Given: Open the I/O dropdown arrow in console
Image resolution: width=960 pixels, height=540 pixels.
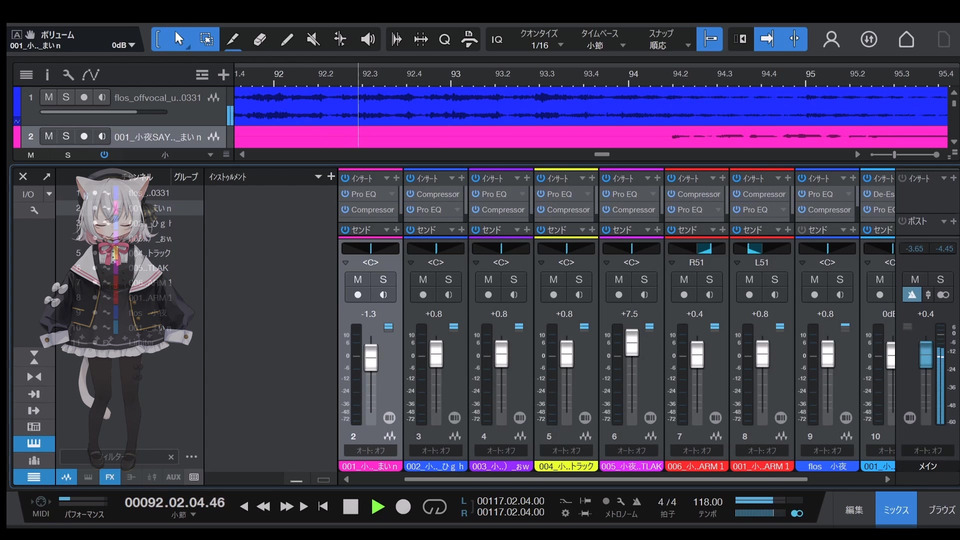Looking at the screenshot, I should [49, 194].
